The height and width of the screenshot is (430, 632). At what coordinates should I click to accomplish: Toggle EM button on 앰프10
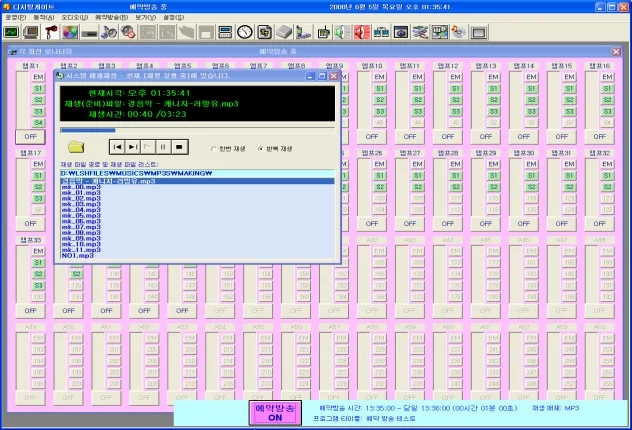(379, 77)
